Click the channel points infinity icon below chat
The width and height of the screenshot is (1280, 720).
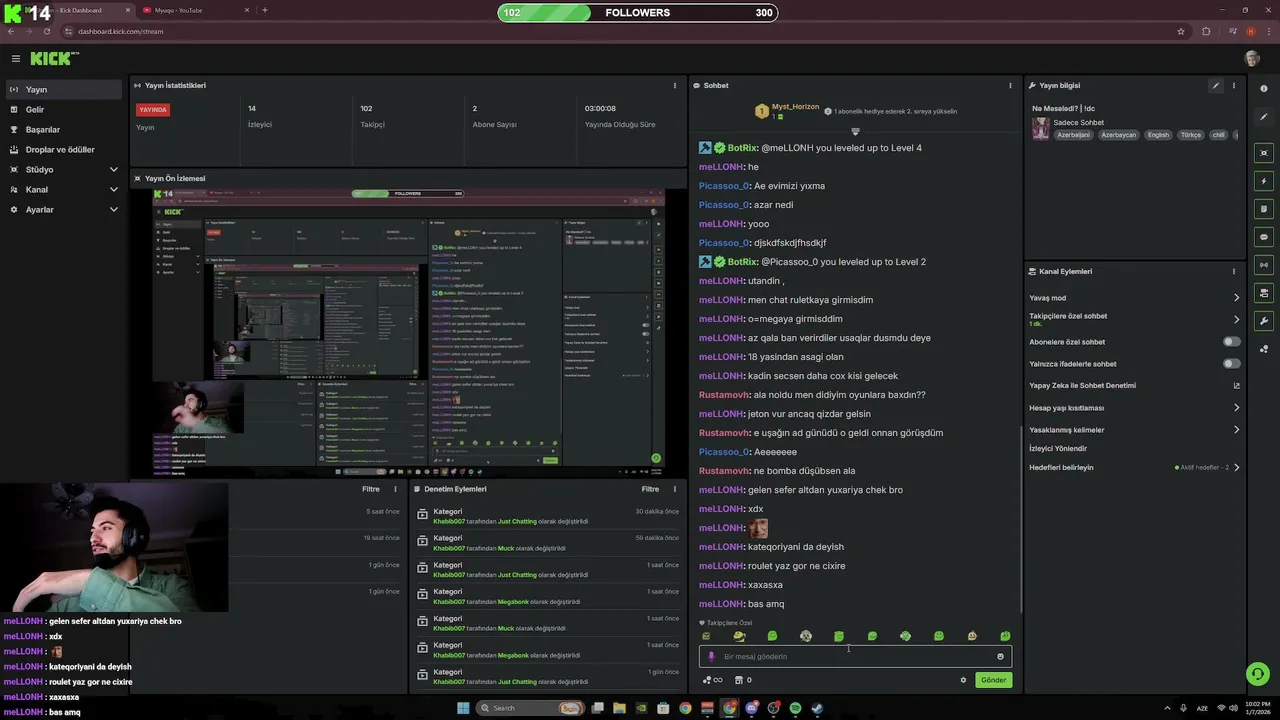(x=712, y=680)
